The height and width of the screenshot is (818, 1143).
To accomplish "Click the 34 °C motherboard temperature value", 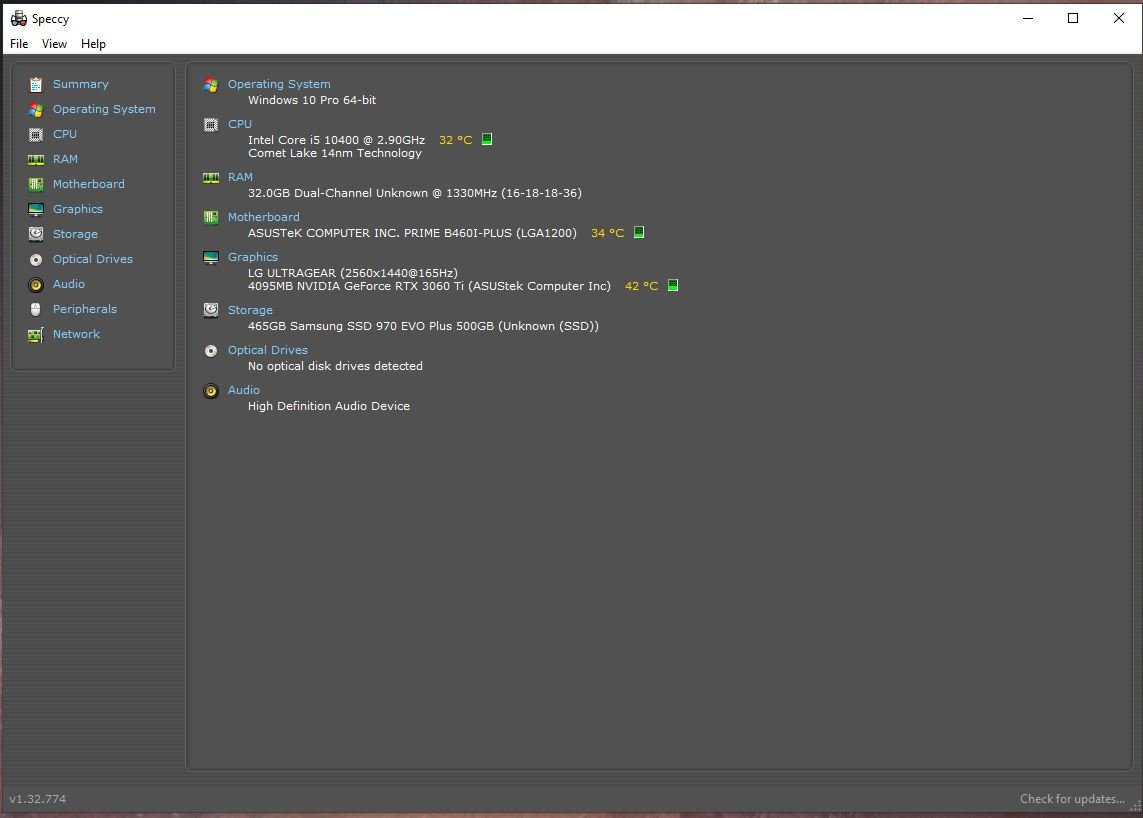I will pyautogui.click(x=607, y=233).
